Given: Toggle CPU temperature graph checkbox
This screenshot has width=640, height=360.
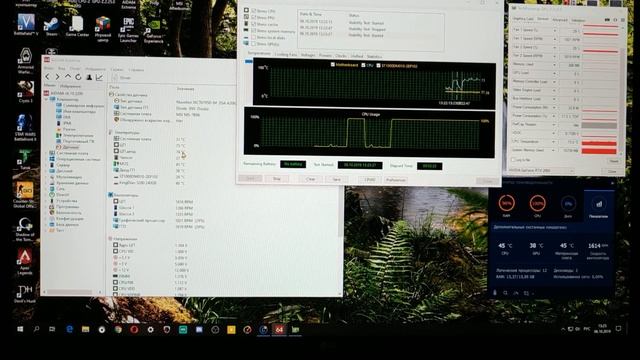Looking at the screenshot, I should pos(363,65).
